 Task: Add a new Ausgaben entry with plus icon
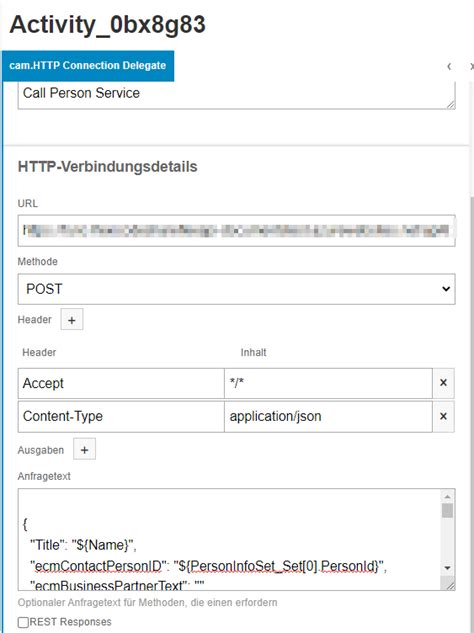click(x=84, y=449)
